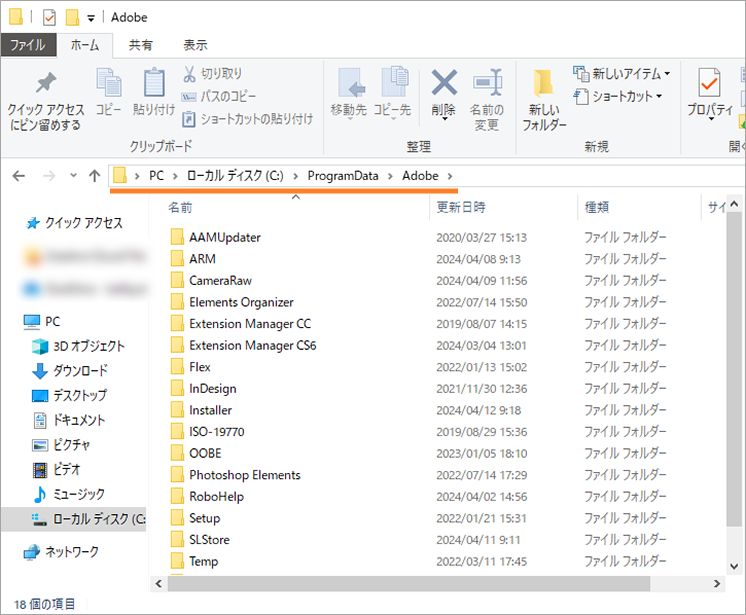Screen dimensions: 746x615
Task: Expand chevron after PC breadcrumb
Action: coord(175,176)
